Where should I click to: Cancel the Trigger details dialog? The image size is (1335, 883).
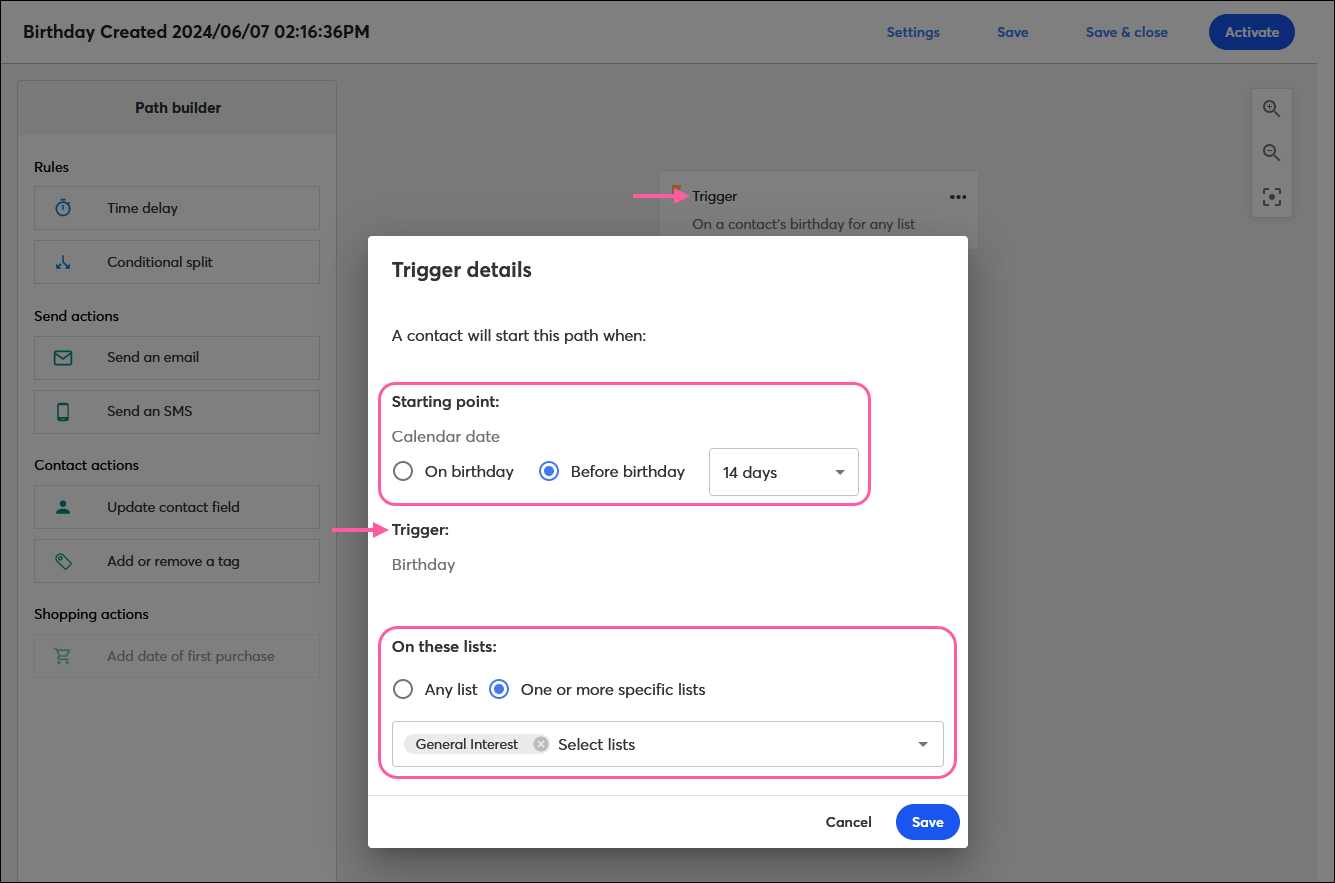pos(848,822)
